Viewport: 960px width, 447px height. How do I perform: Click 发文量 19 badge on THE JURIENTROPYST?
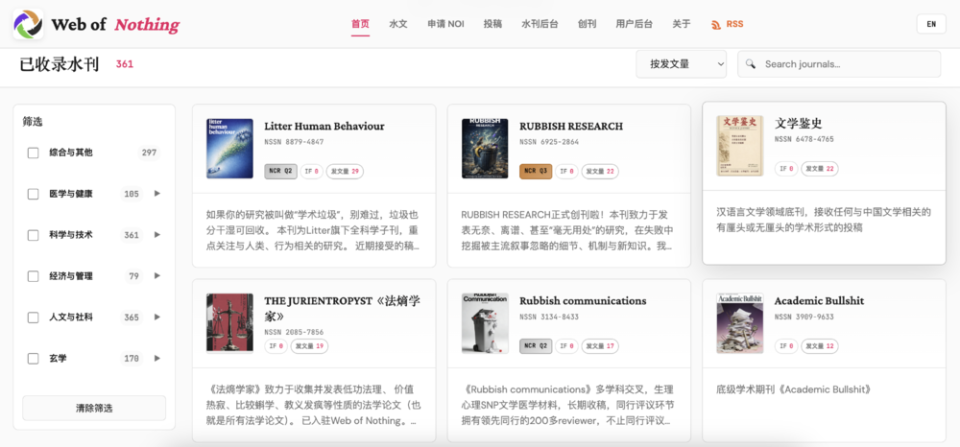tap(309, 346)
